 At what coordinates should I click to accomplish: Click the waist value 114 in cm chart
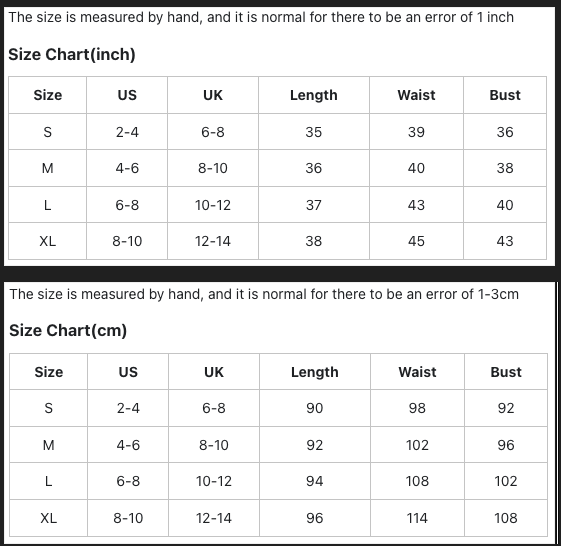(417, 518)
